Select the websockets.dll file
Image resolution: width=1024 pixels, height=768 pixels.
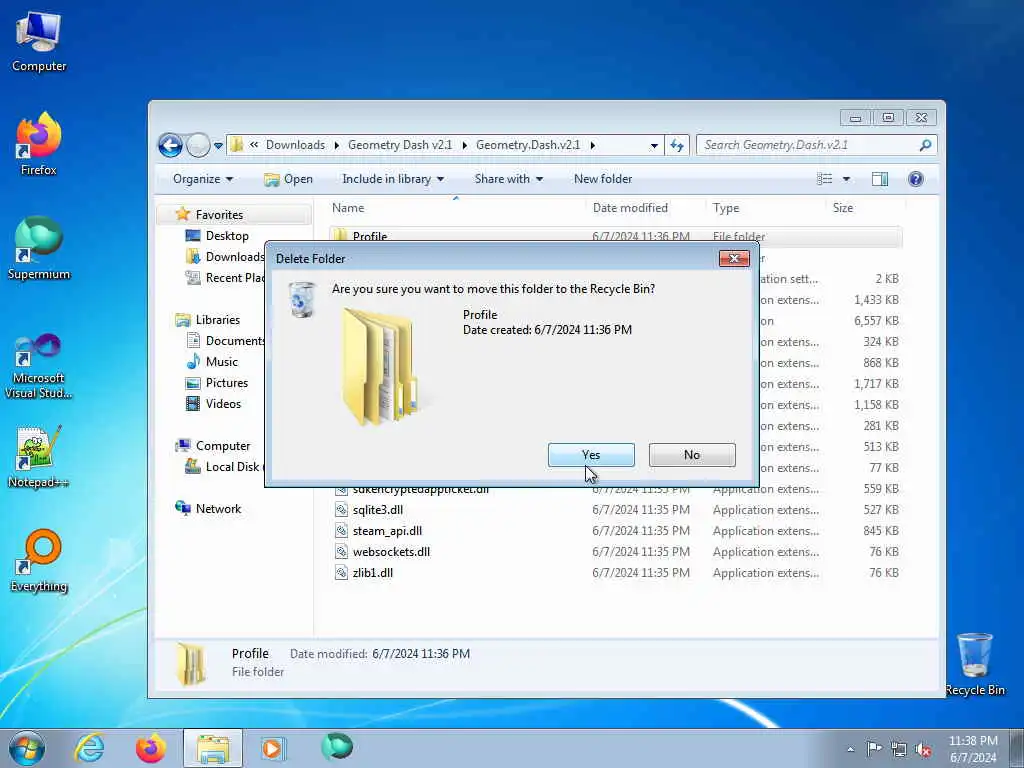point(391,551)
